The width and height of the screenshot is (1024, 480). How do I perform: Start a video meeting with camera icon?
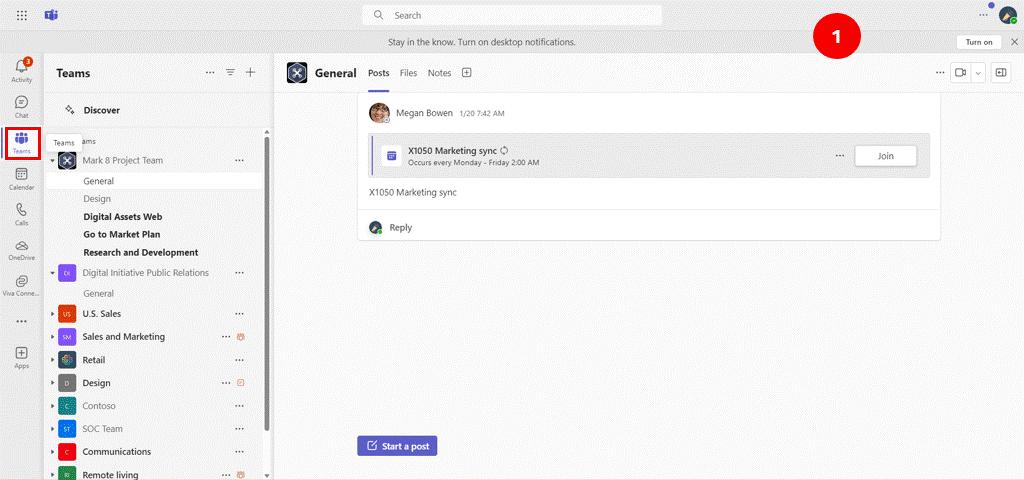click(x=960, y=72)
